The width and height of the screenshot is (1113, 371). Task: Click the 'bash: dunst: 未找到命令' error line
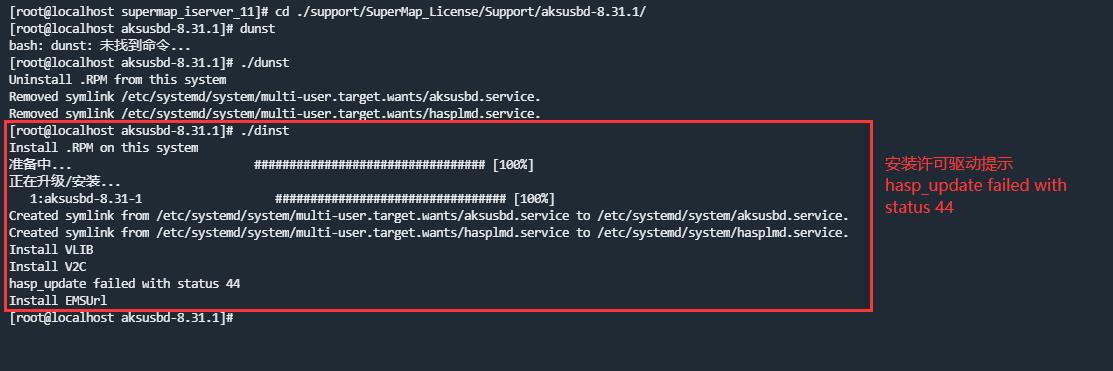coord(89,46)
